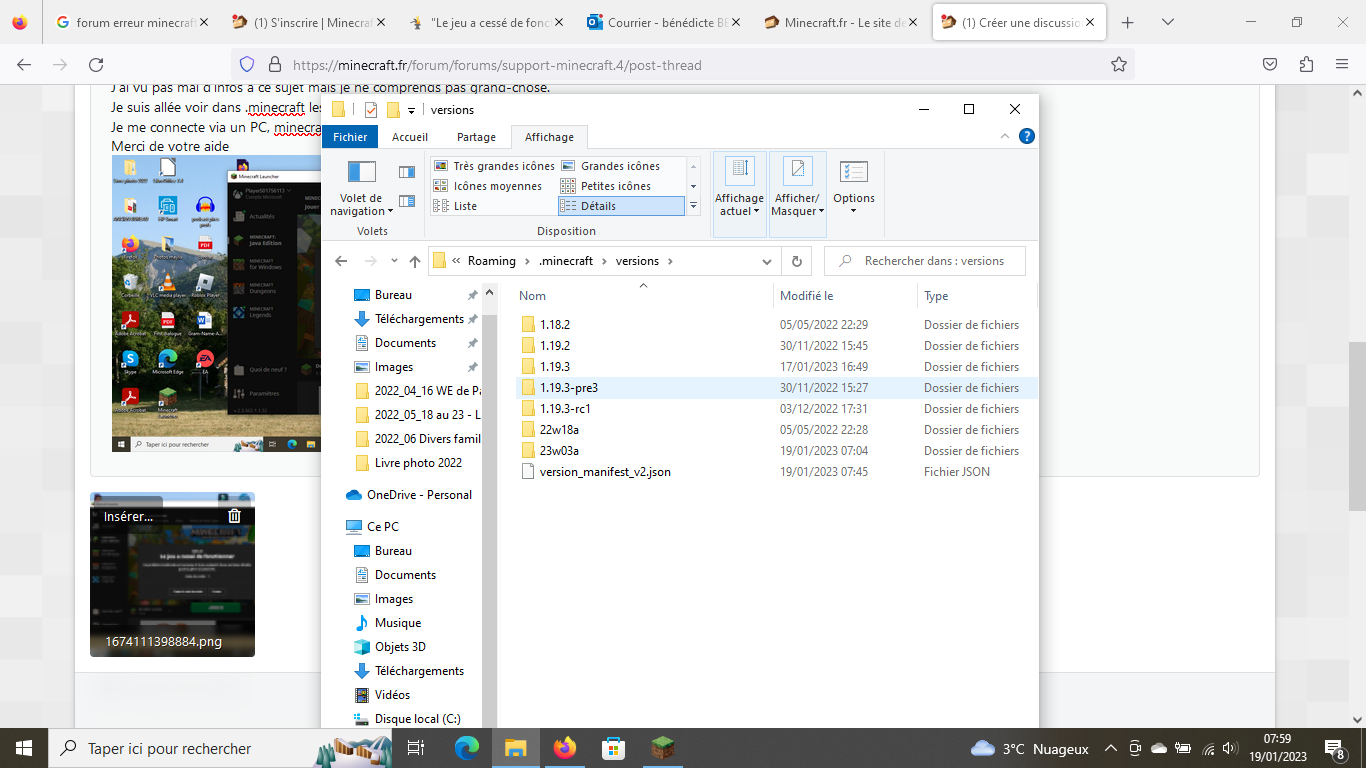This screenshot has width=1366, height=768.
Task: Open Livre photo 2022 folder
Action: pos(418,463)
